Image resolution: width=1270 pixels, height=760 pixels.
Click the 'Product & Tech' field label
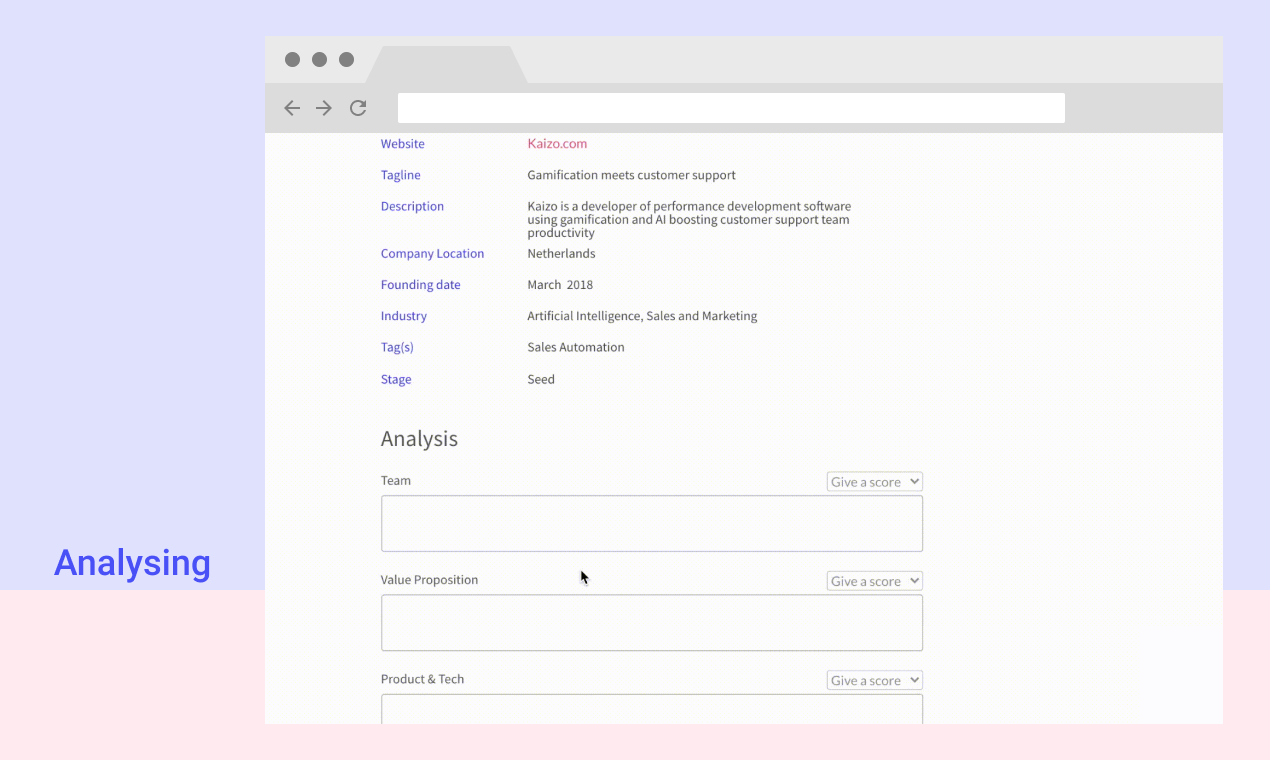[x=422, y=679]
